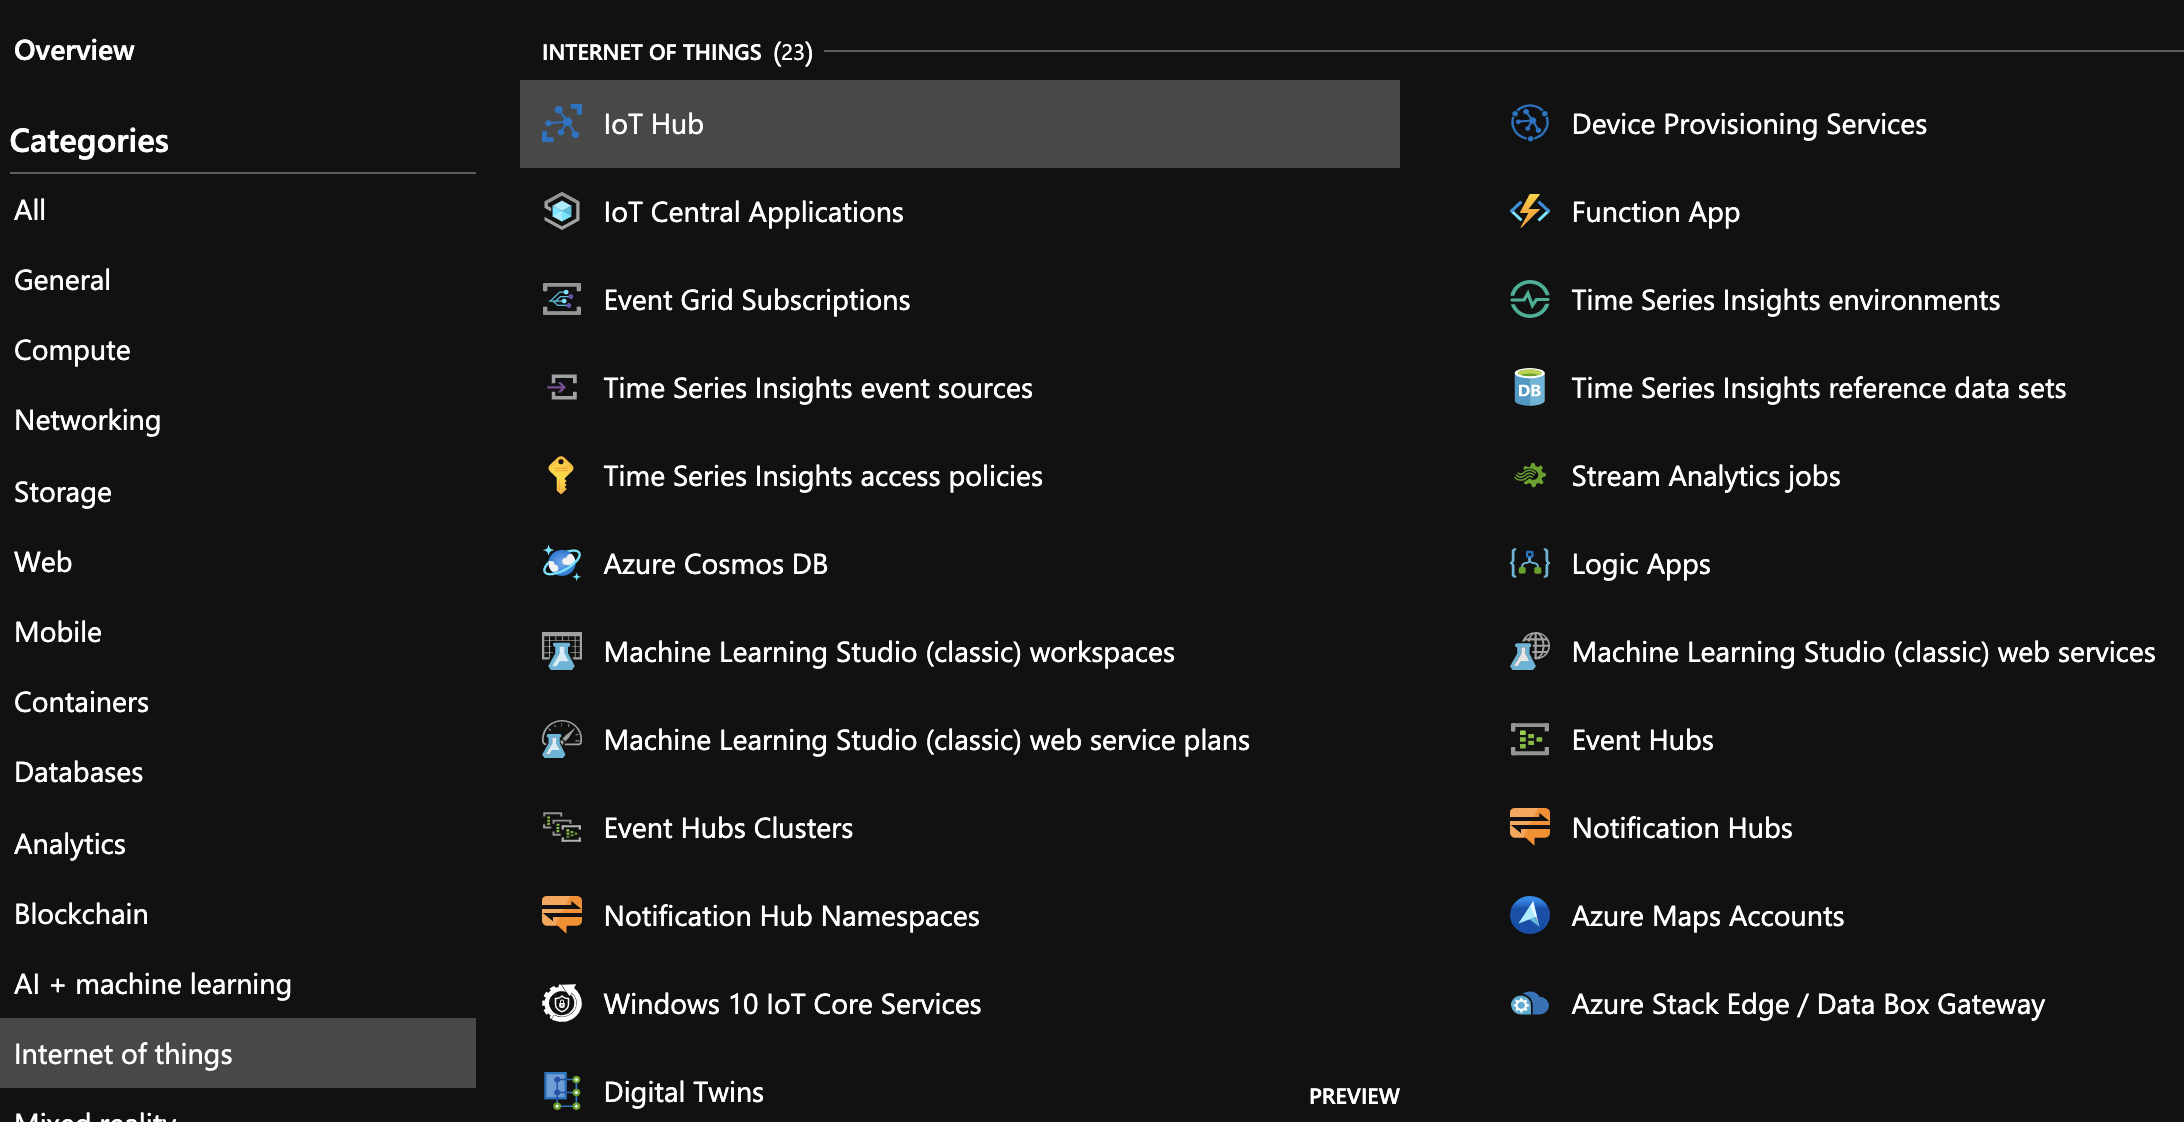This screenshot has width=2184, height=1122.
Task: Select the IoT Hub icon
Action: tap(562, 123)
